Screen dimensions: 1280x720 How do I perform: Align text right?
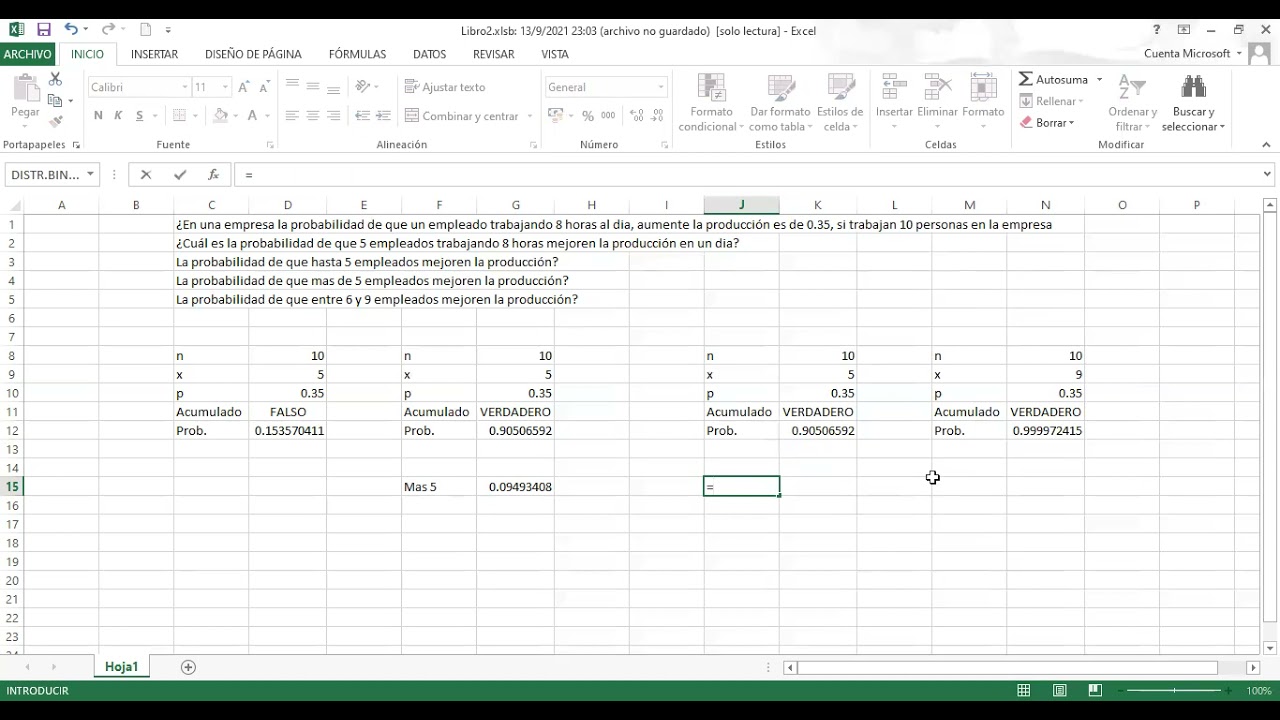tap(334, 116)
